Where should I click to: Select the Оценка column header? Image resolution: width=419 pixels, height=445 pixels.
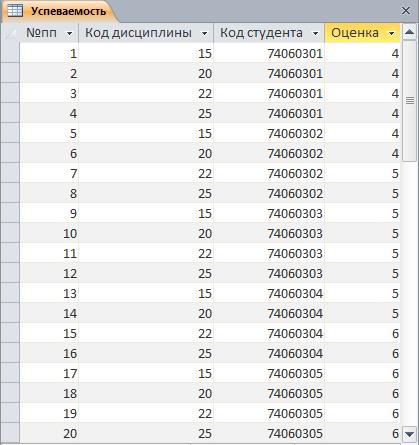click(362, 33)
